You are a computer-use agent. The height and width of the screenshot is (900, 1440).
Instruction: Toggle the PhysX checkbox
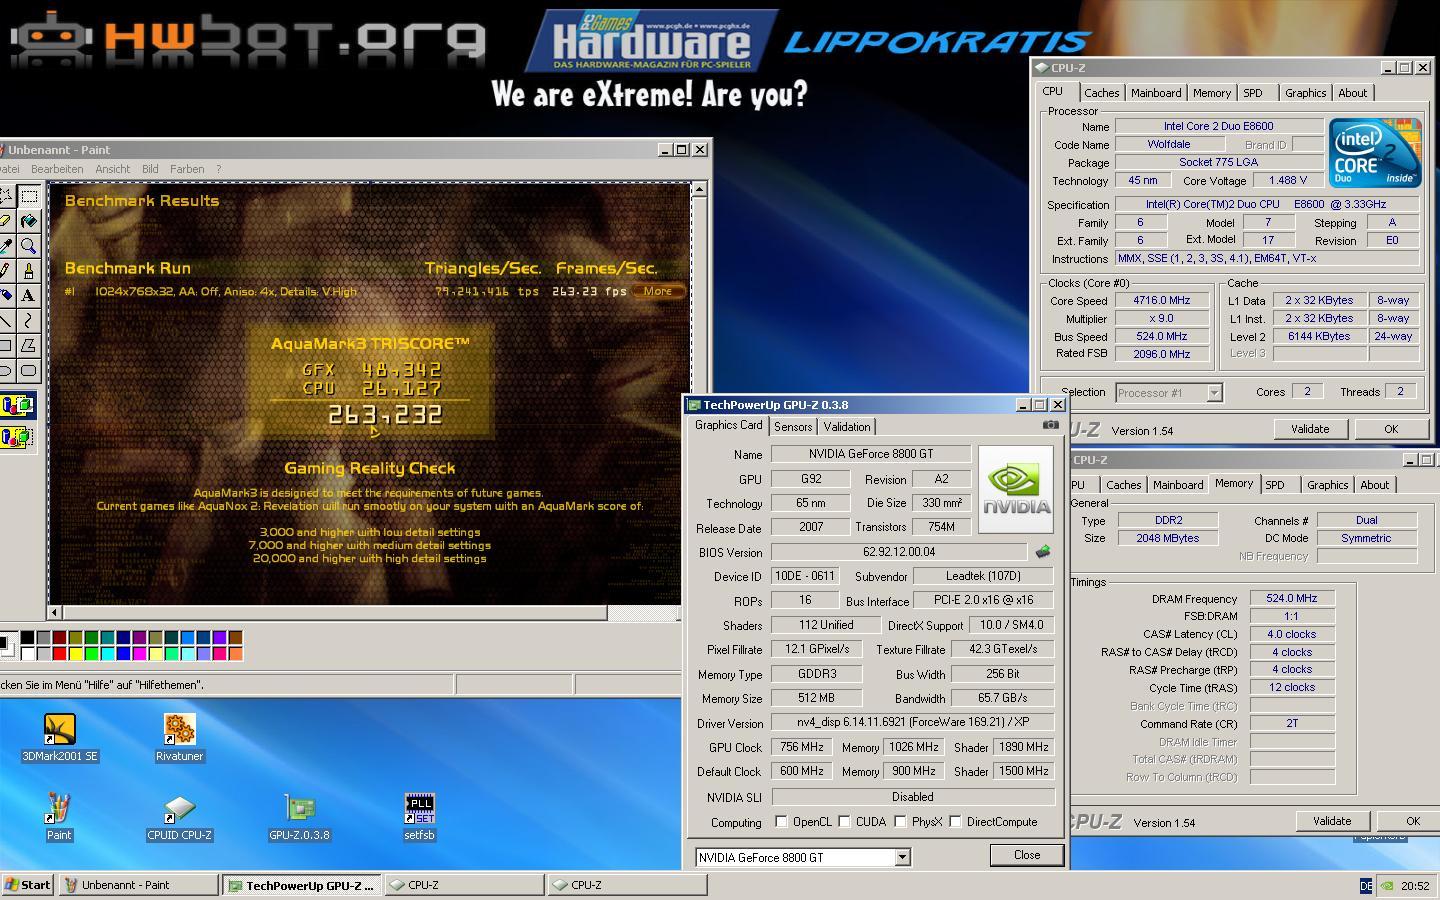point(900,822)
